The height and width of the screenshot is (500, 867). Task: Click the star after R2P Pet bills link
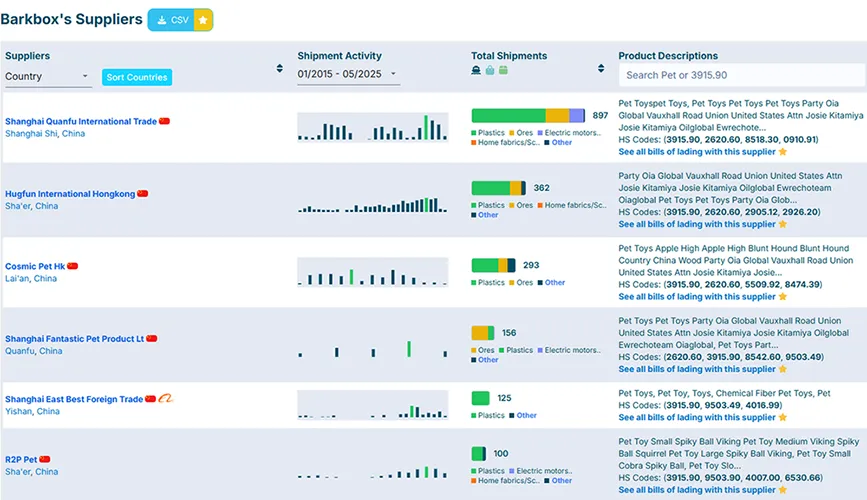click(783, 489)
